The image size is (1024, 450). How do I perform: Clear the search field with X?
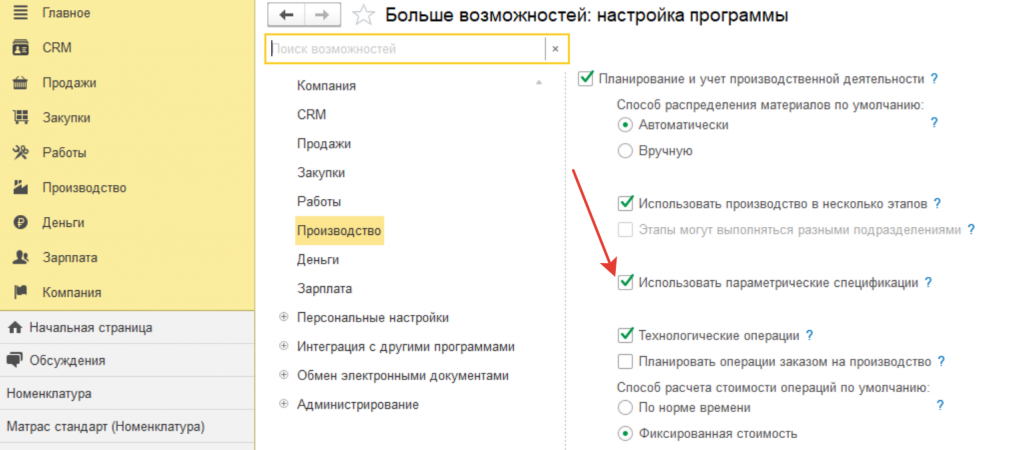tap(555, 48)
